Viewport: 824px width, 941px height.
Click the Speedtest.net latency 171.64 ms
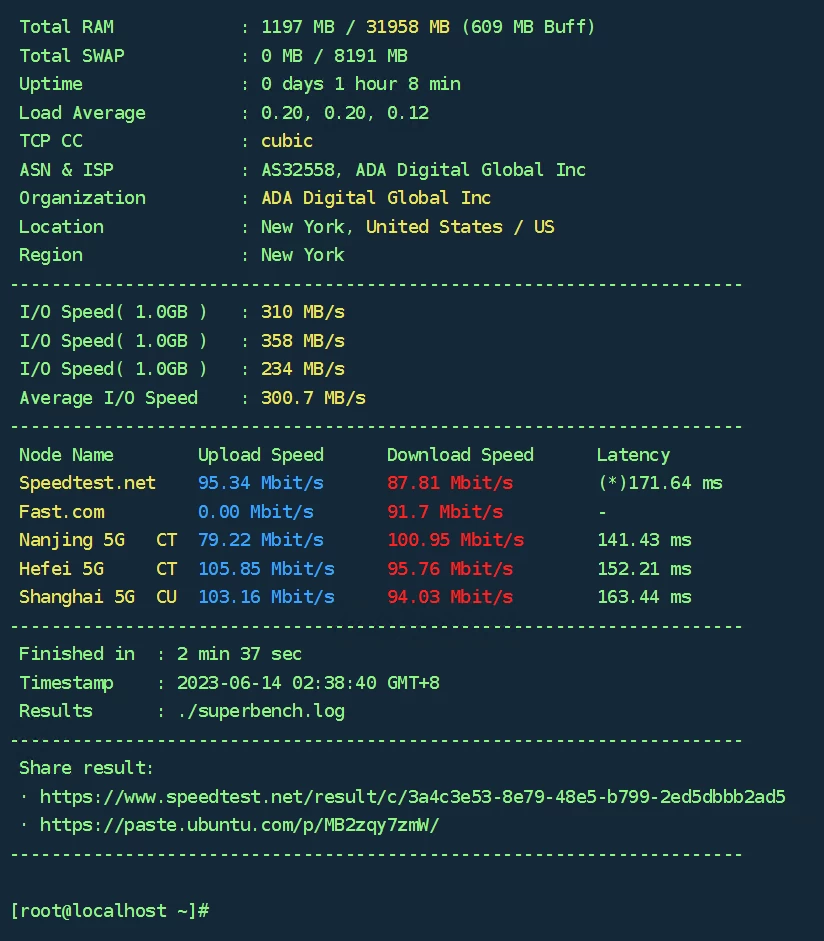coord(659,483)
